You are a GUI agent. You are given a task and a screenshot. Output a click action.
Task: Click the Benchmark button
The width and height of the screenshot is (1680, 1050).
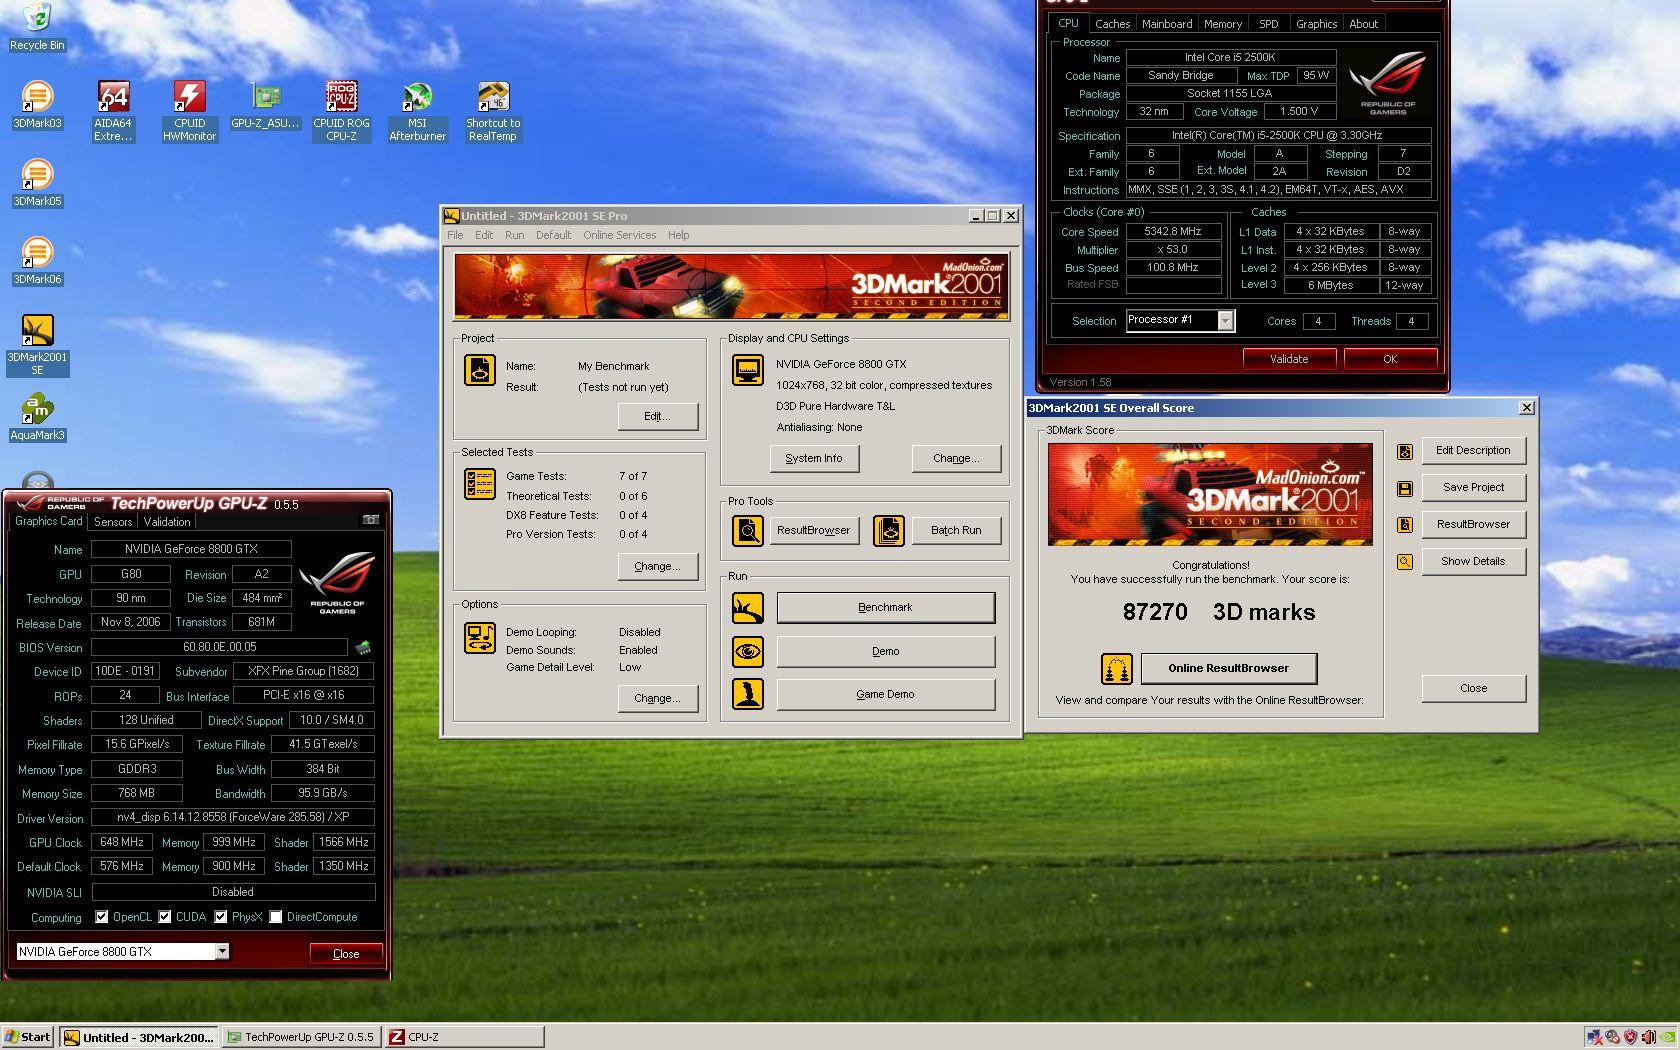[x=885, y=607]
